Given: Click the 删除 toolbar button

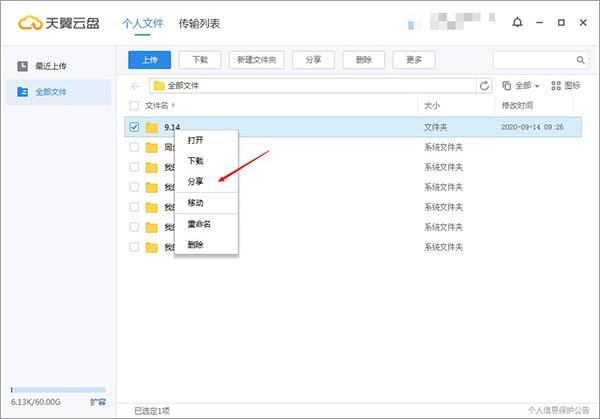Looking at the screenshot, I should 364,60.
